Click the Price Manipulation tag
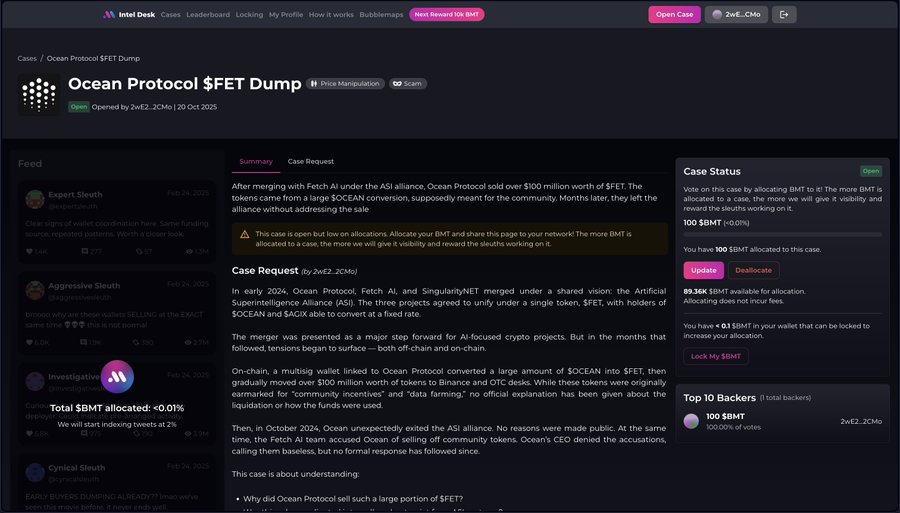 (x=345, y=84)
